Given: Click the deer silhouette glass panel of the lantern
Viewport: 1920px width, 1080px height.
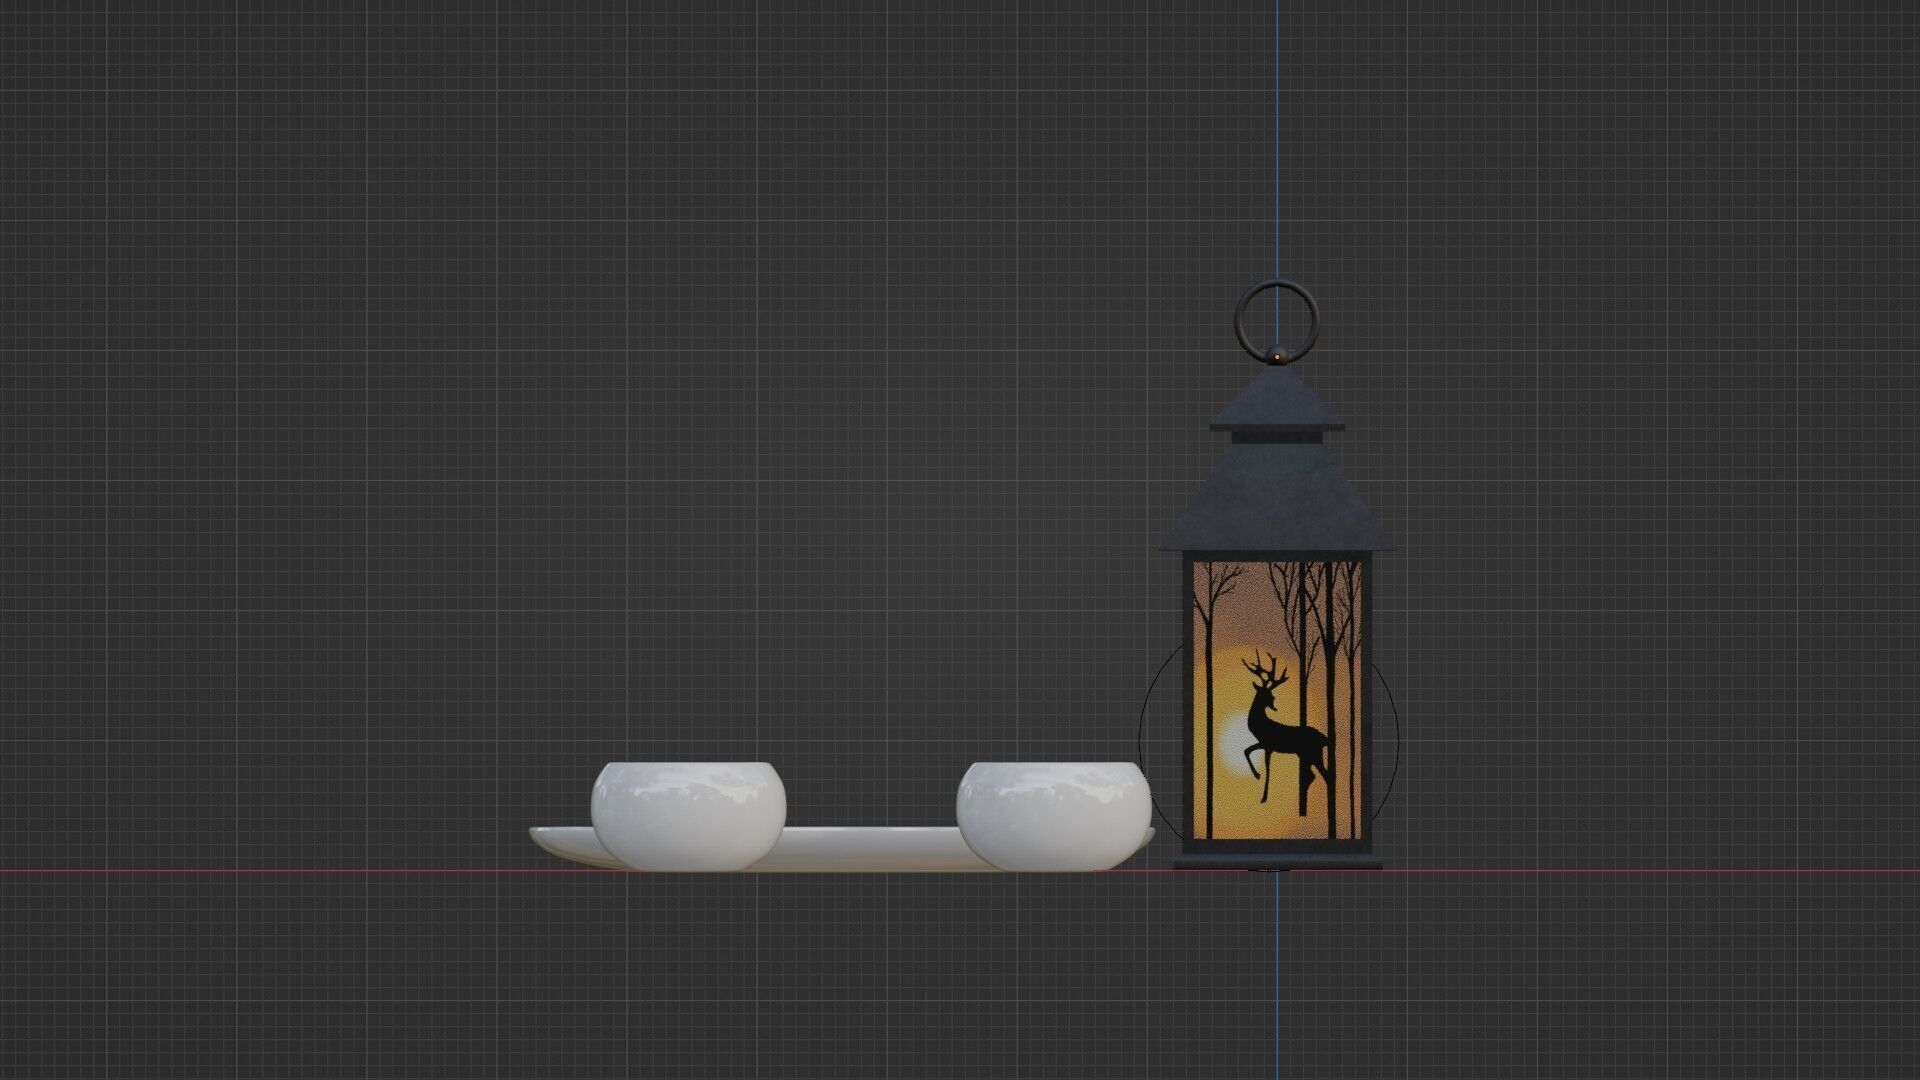Looking at the screenshot, I should coord(1277,699).
